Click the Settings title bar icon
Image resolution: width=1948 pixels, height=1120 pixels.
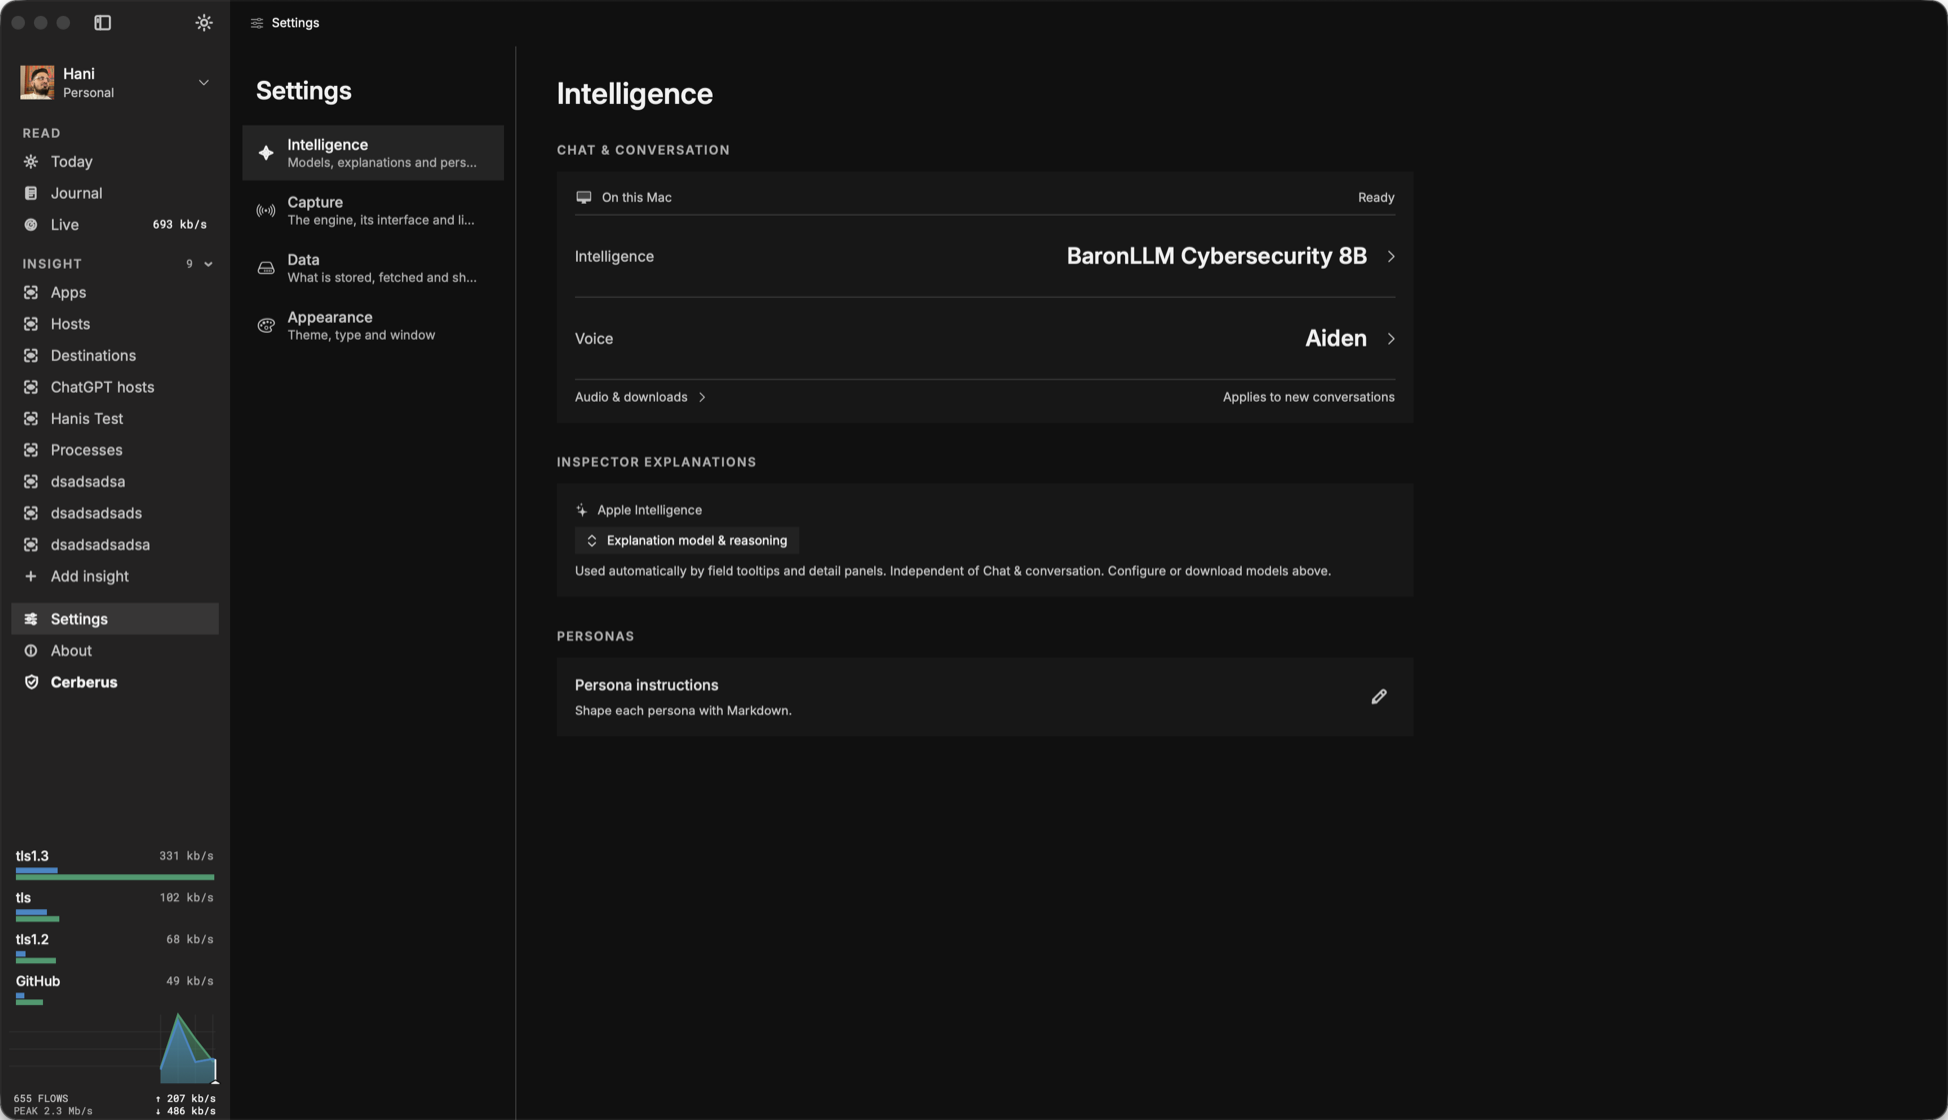click(257, 22)
